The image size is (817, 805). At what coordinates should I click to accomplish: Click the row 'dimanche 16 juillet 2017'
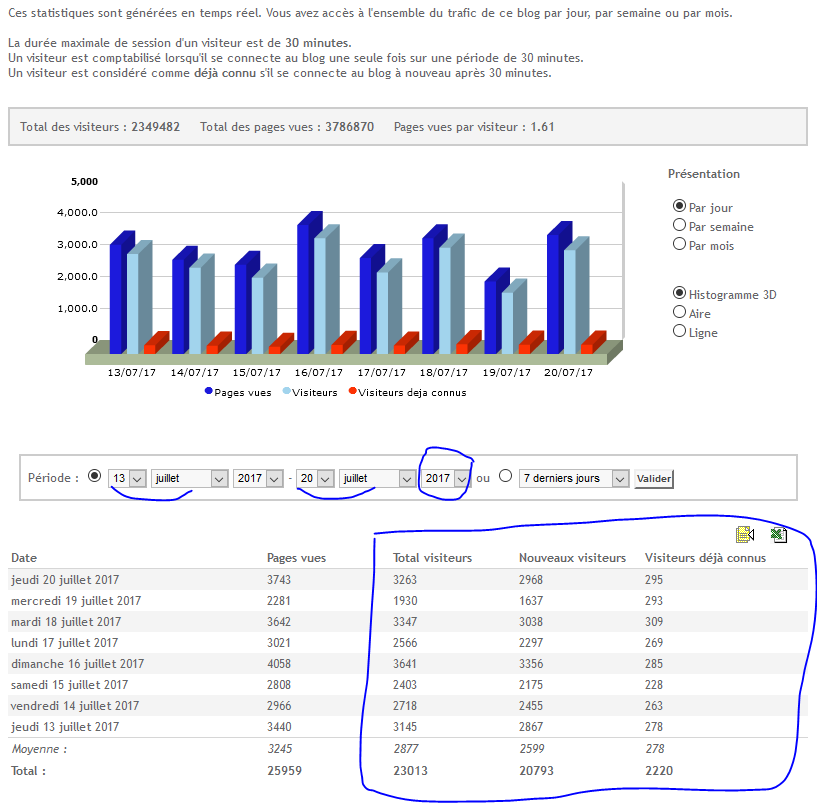[x=408, y=664]
